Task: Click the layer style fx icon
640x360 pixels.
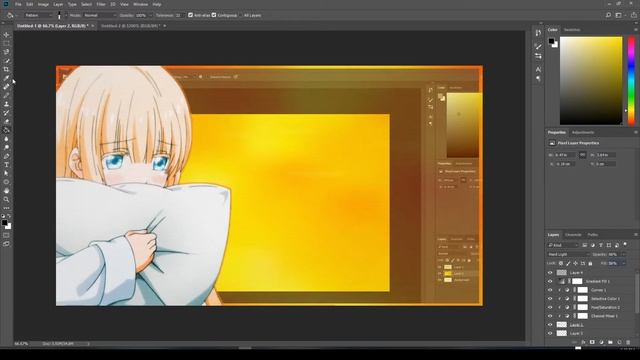Action: pos(583,342)
